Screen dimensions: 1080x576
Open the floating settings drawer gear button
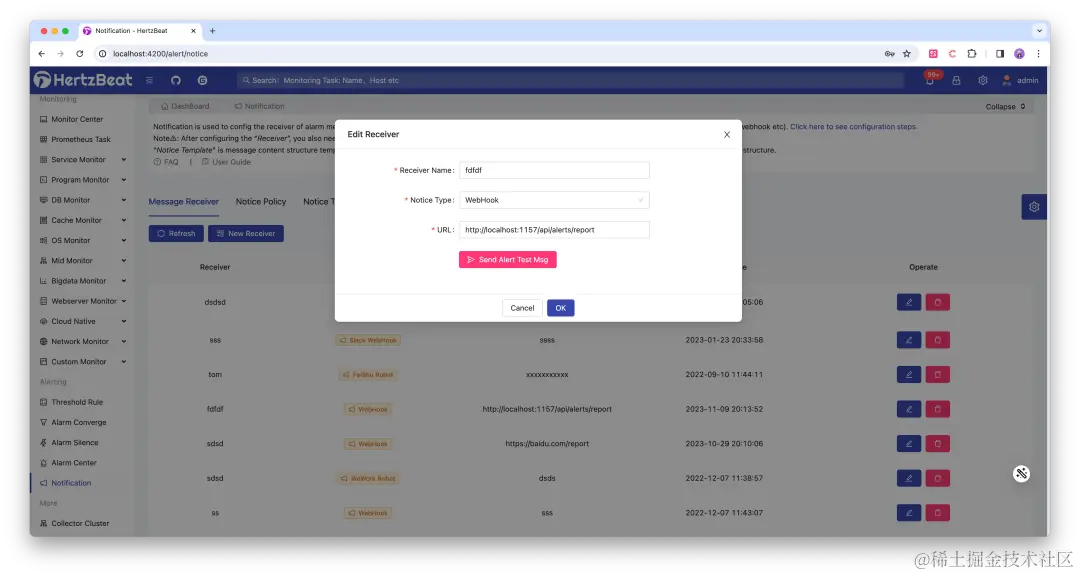click(1034, 207)
